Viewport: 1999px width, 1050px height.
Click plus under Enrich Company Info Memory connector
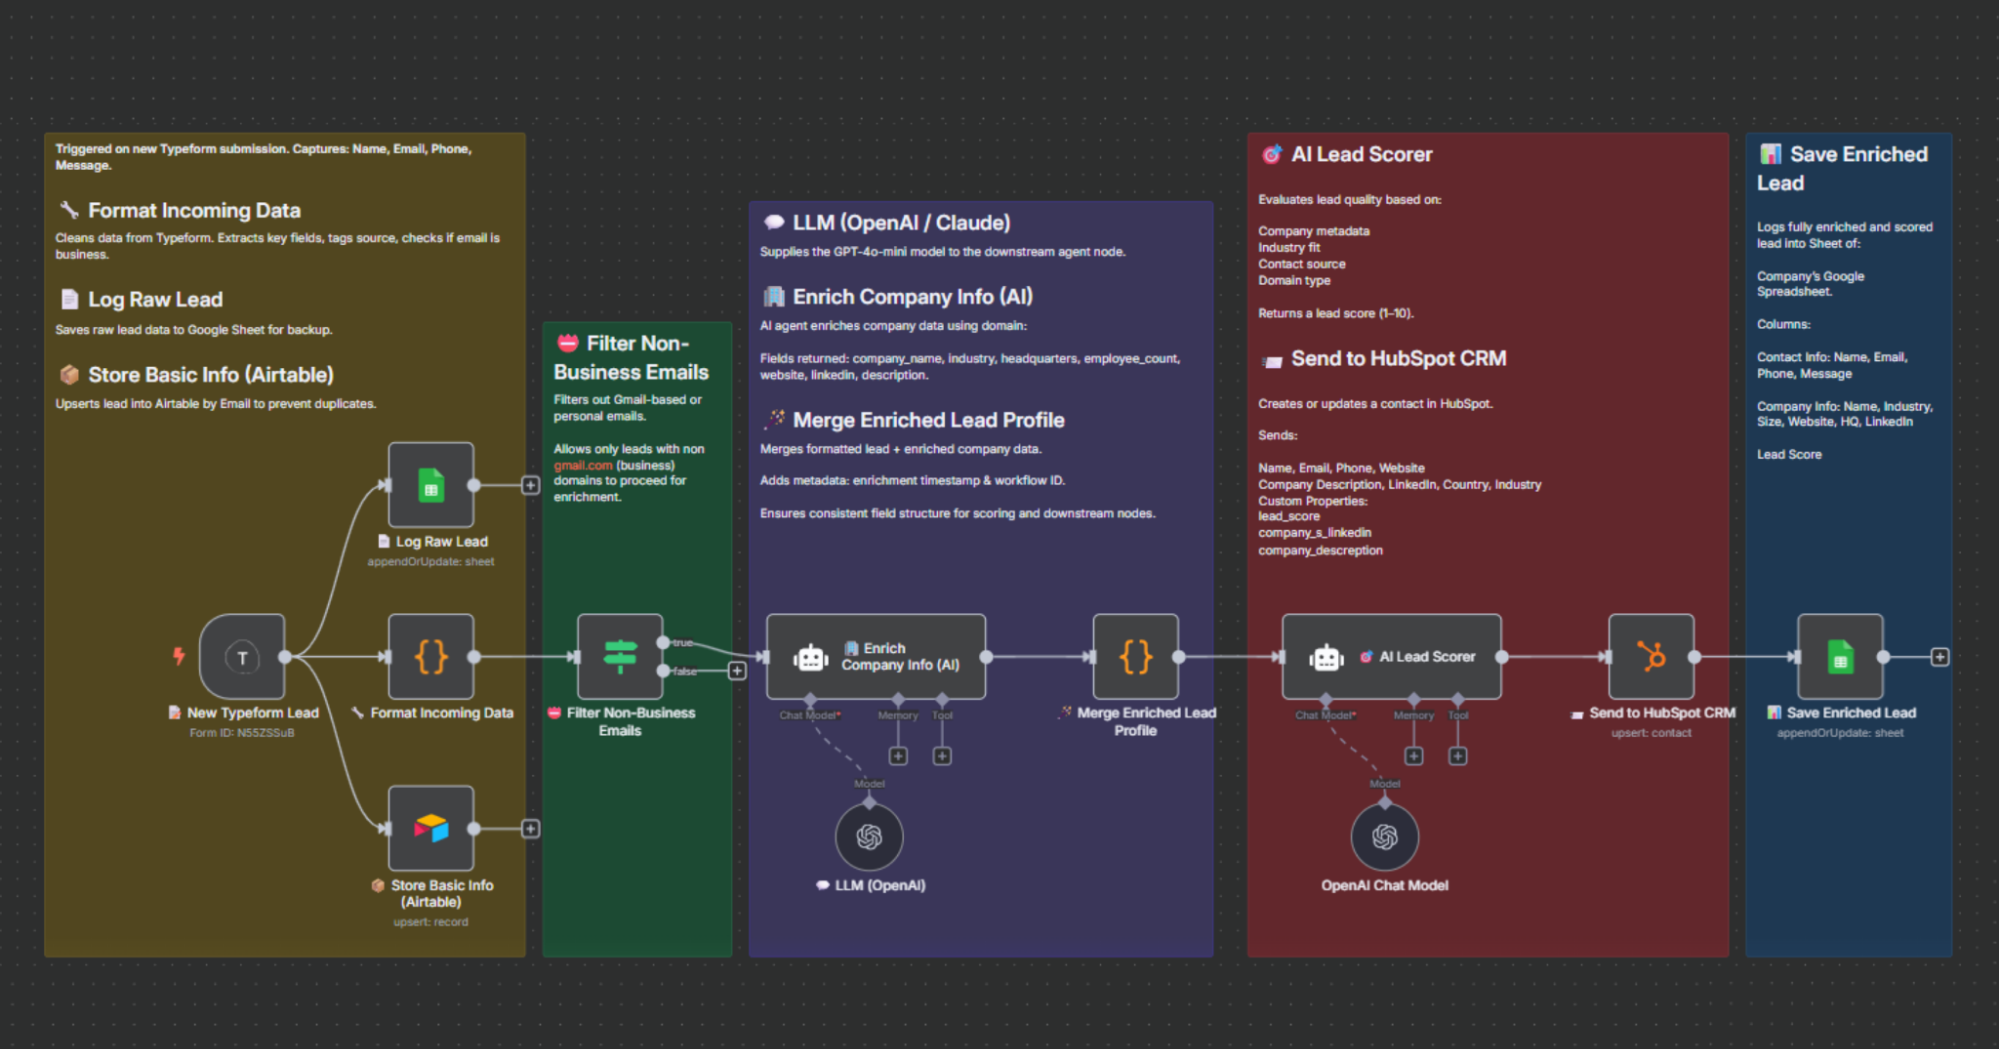click(x=897, y=756)
